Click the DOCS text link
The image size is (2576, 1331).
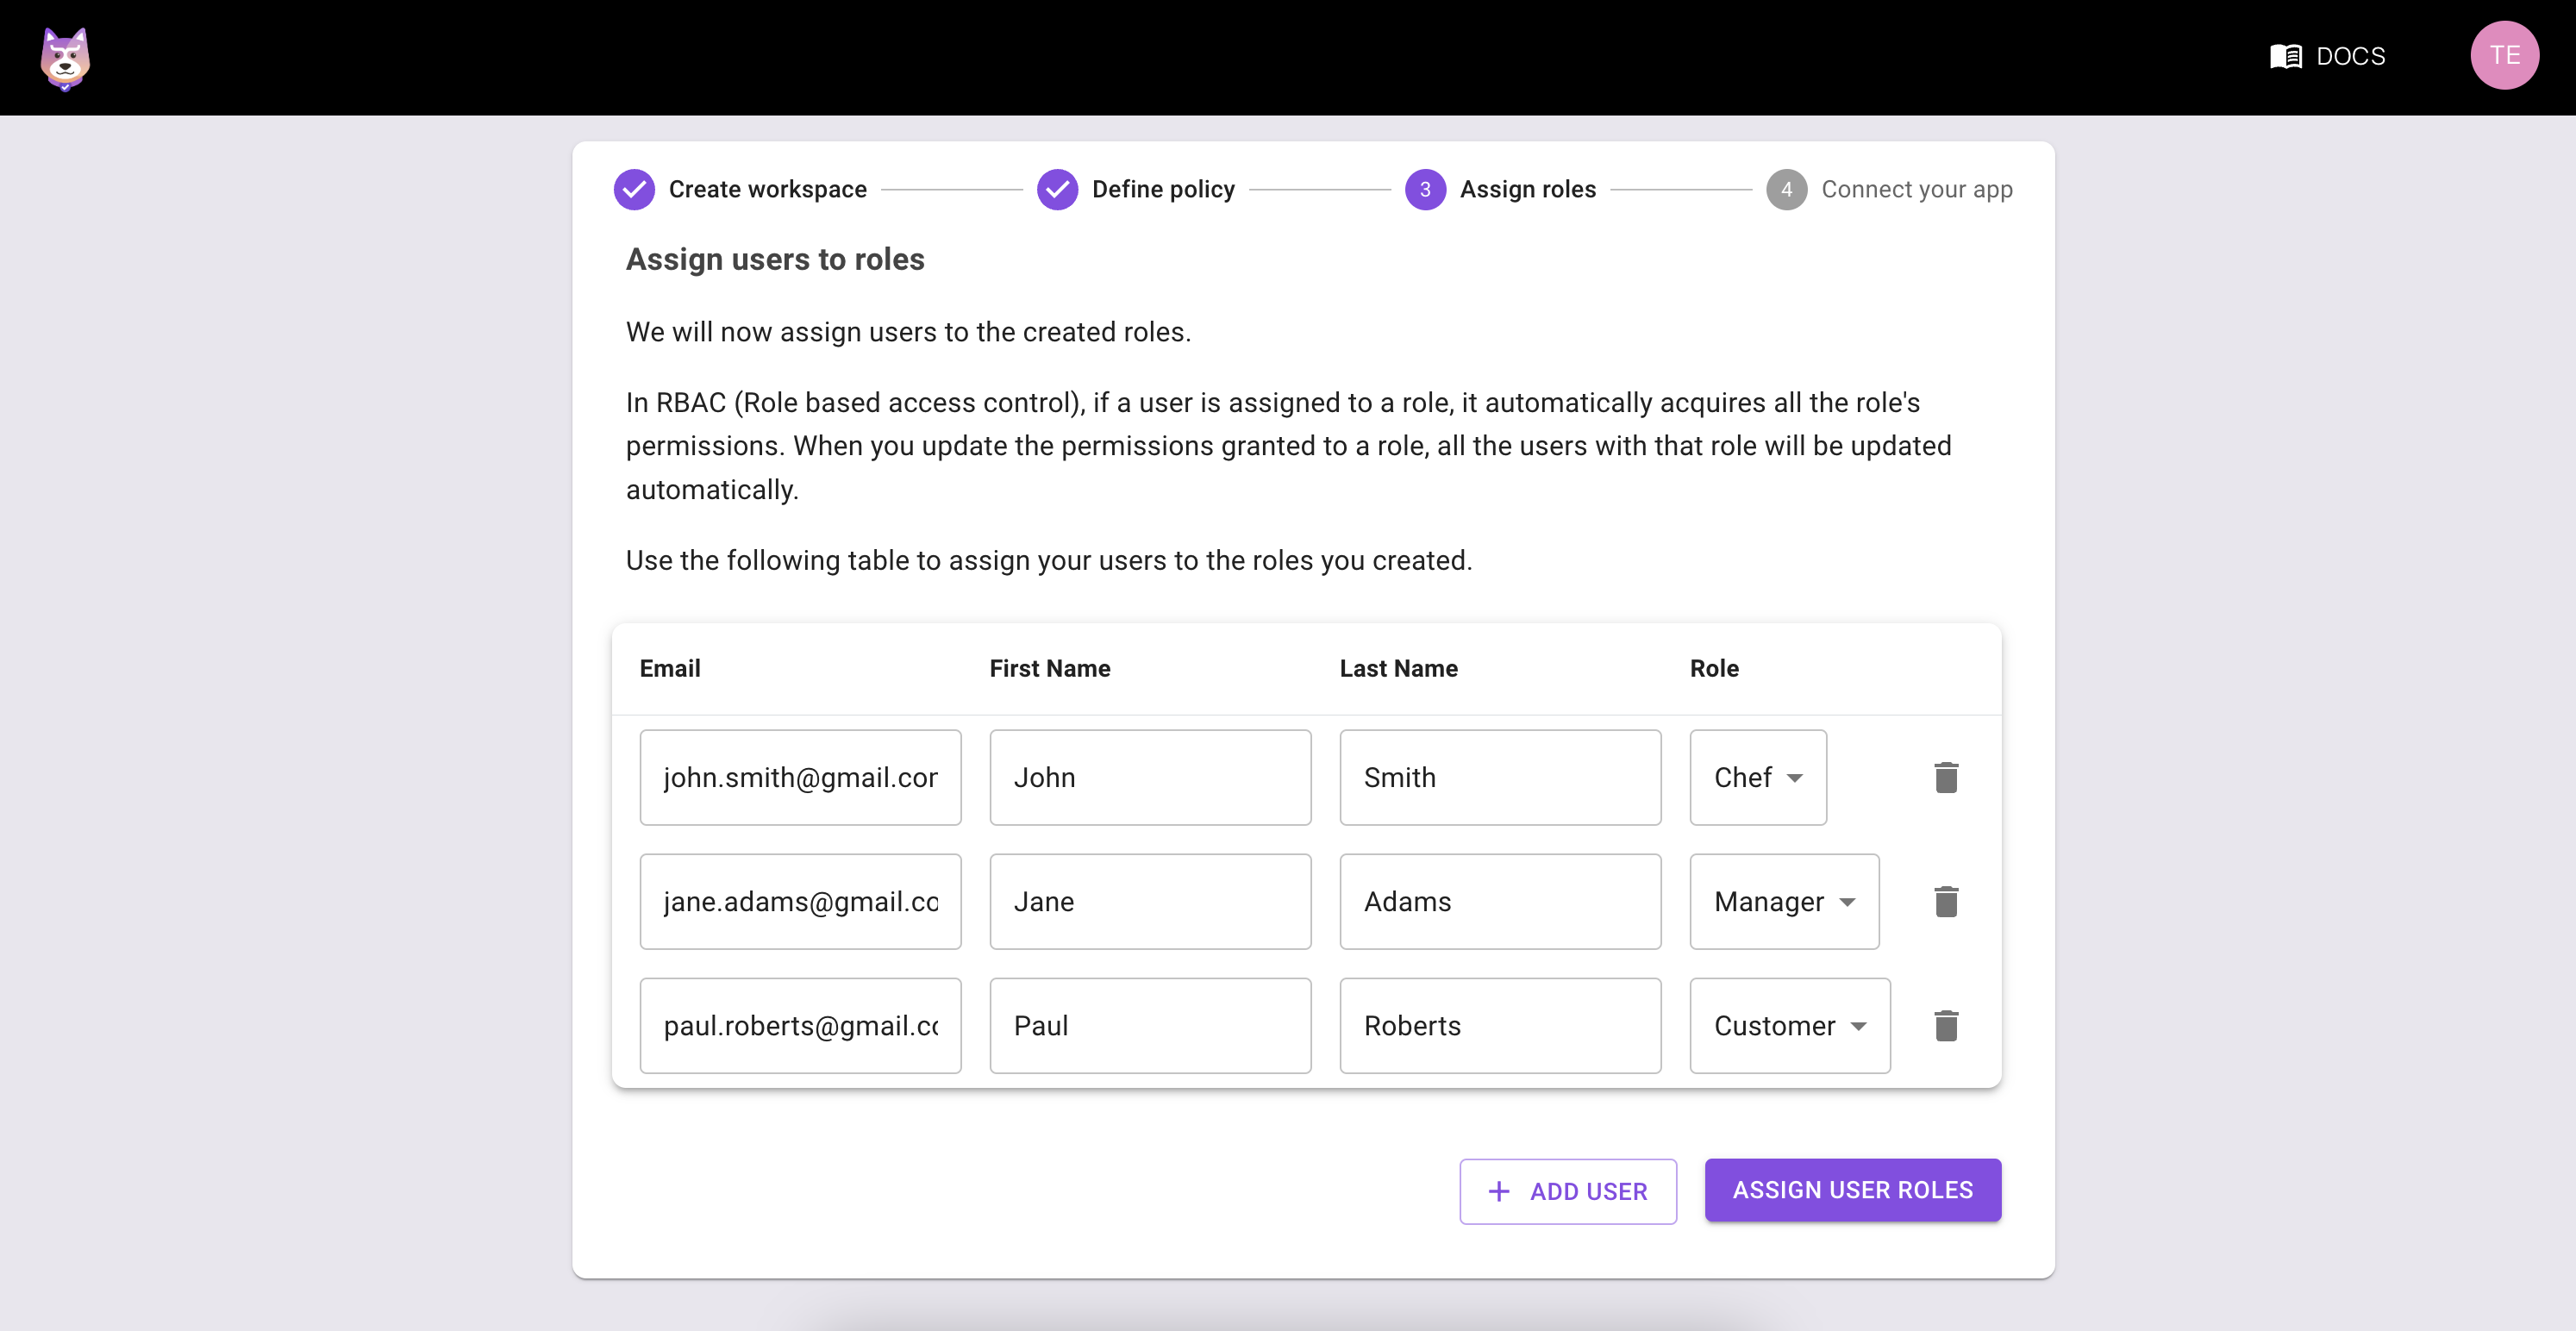coord(2351,56)
